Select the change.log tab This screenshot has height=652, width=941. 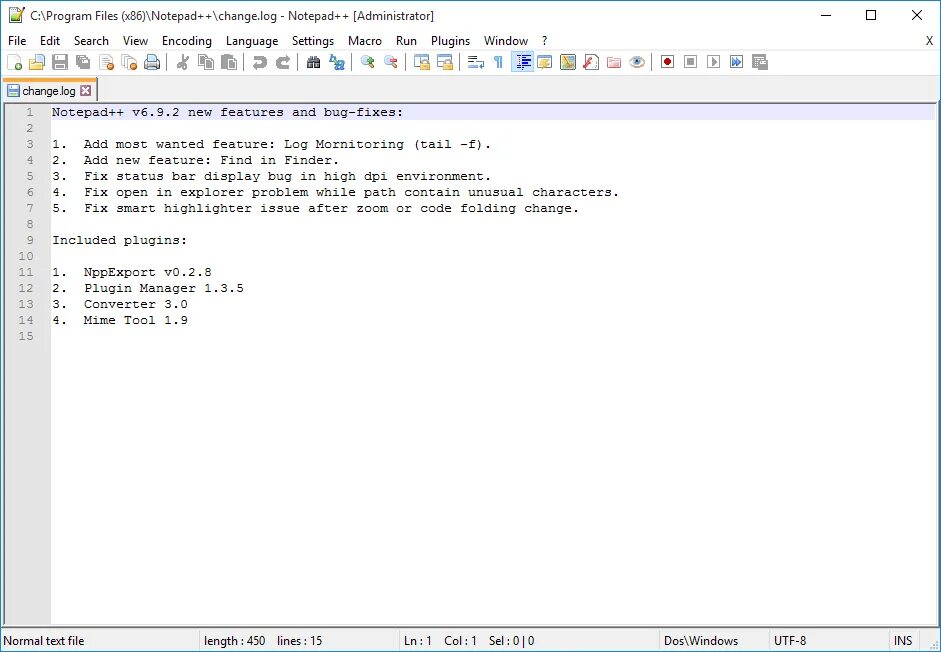[49, 91]
